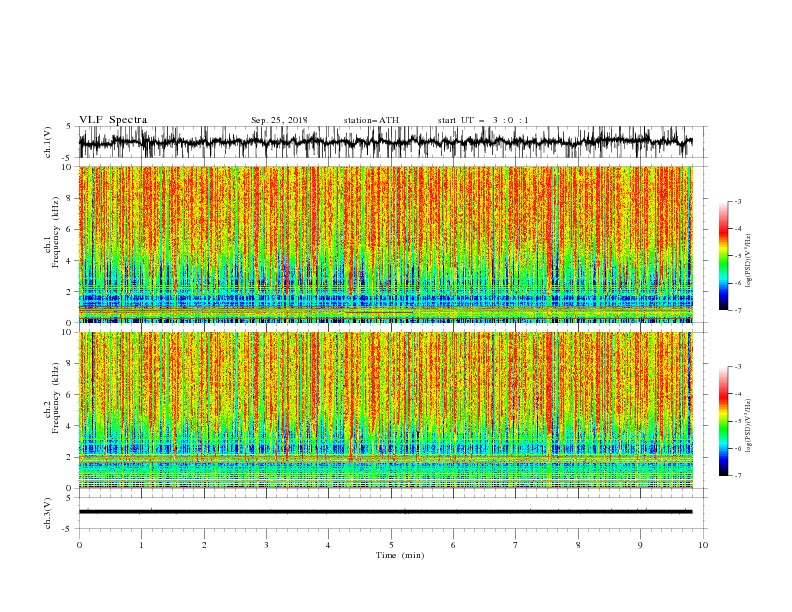Screen dimensions: 792x612
Task: Click time axis tick label '0'
Action: [79, 545]
